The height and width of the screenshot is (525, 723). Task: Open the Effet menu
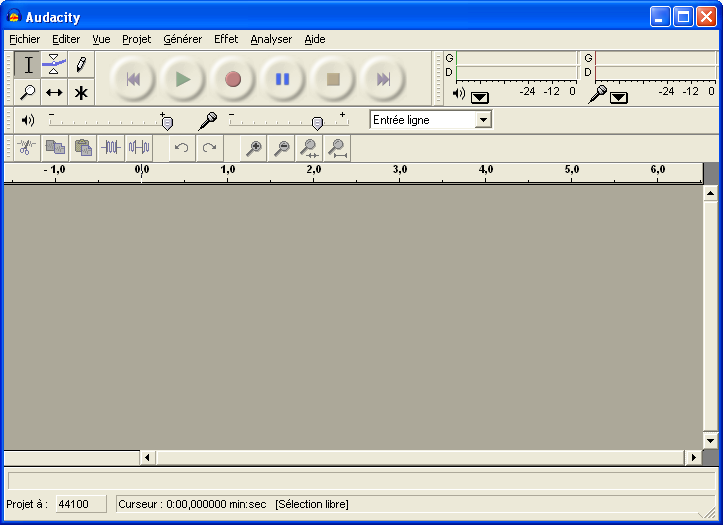(226, 40)
